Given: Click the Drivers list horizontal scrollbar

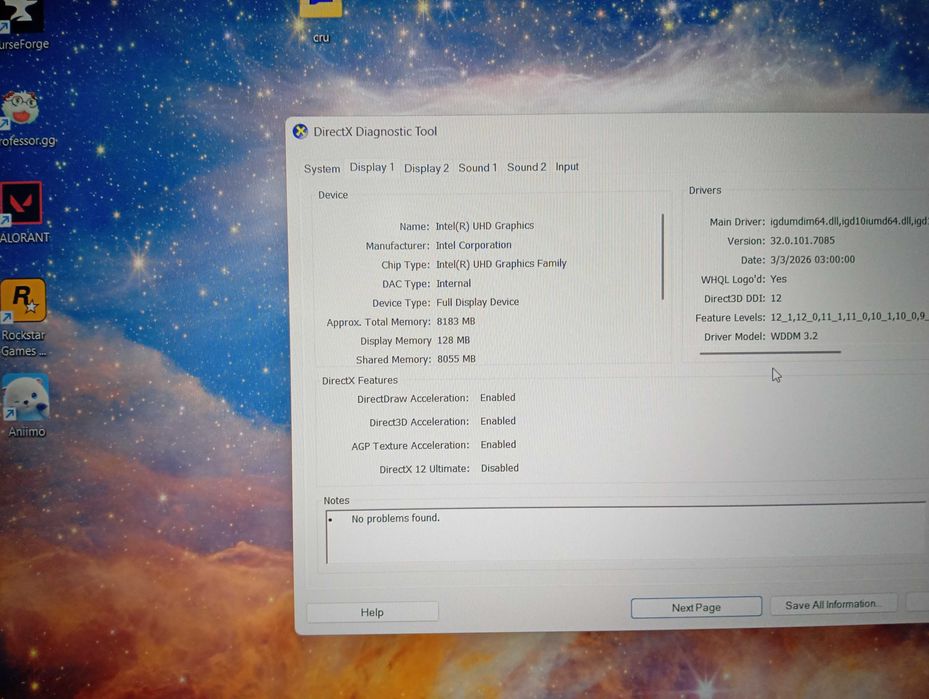Looking at the screenshot, I should click(x=770, y=352).
